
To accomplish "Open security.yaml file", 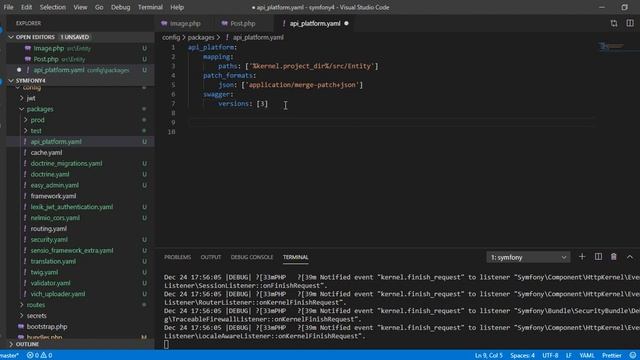I will click(x=49, y=240).
